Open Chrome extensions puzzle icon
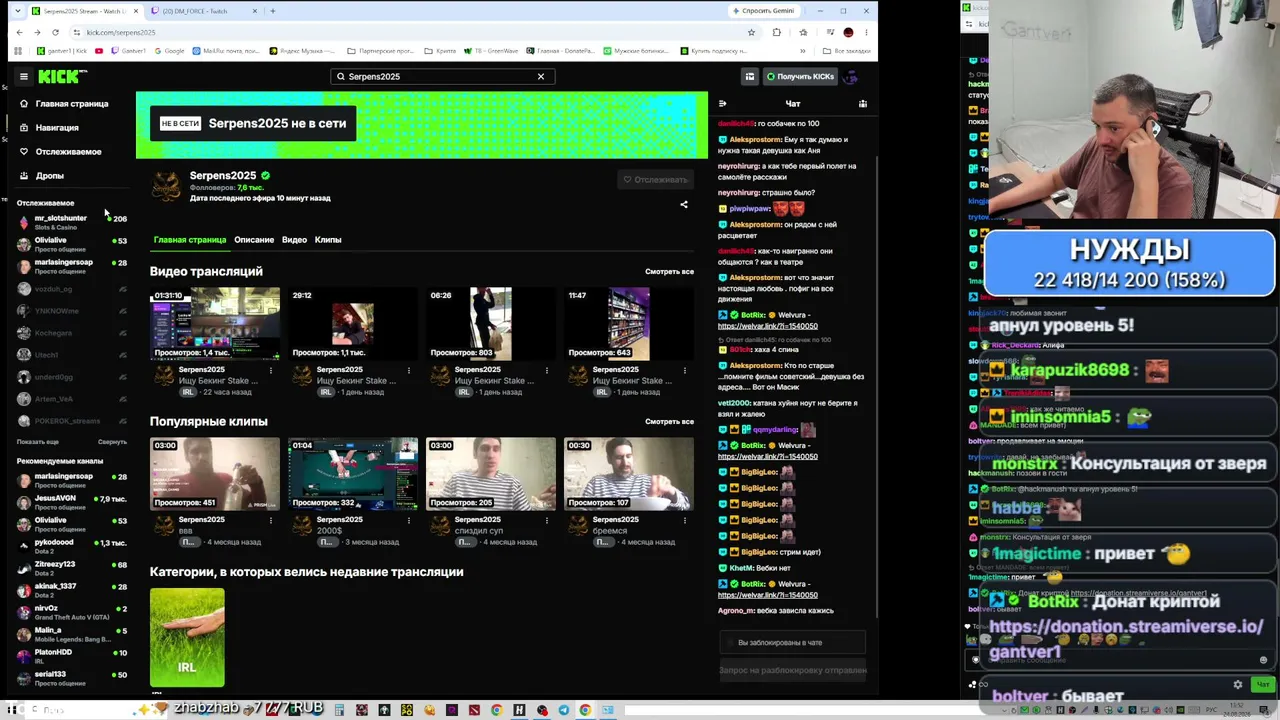The image size is (1280, 720). click(x=777, y=32)
